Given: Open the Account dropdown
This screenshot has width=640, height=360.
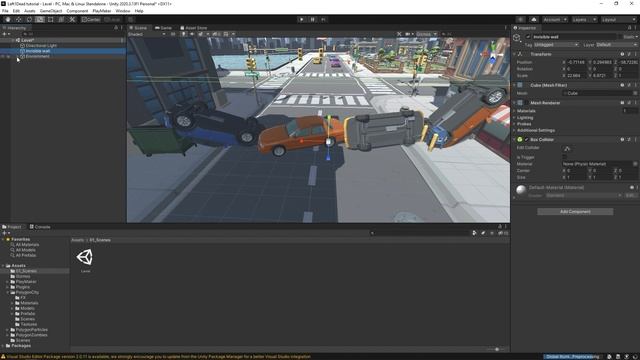Looking at the screenshot, I should click(554, 20).
